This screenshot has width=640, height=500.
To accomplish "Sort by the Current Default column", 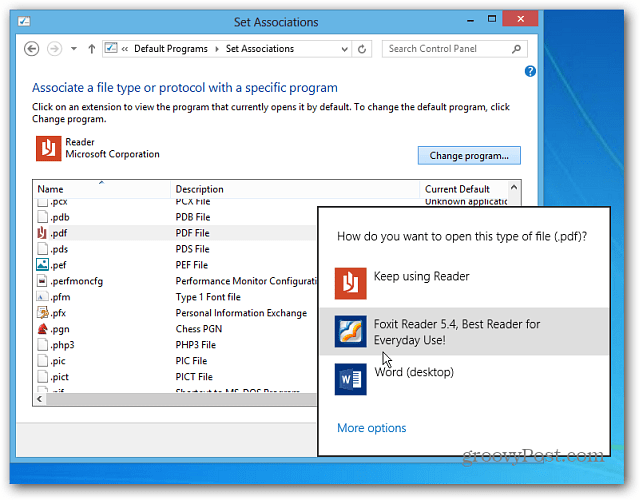I will point(463,189).
